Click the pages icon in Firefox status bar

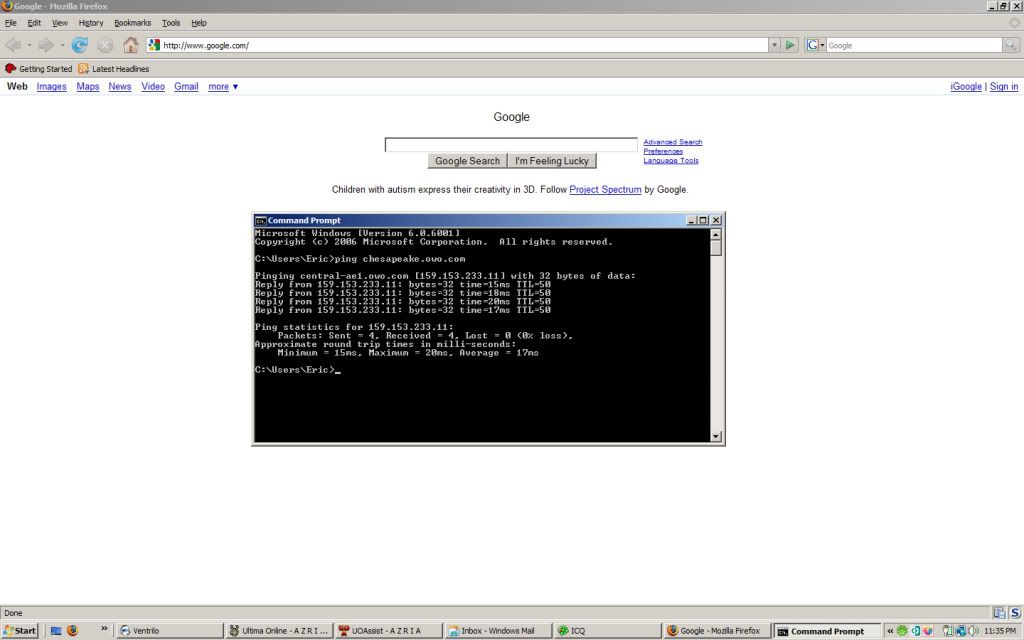999,613
